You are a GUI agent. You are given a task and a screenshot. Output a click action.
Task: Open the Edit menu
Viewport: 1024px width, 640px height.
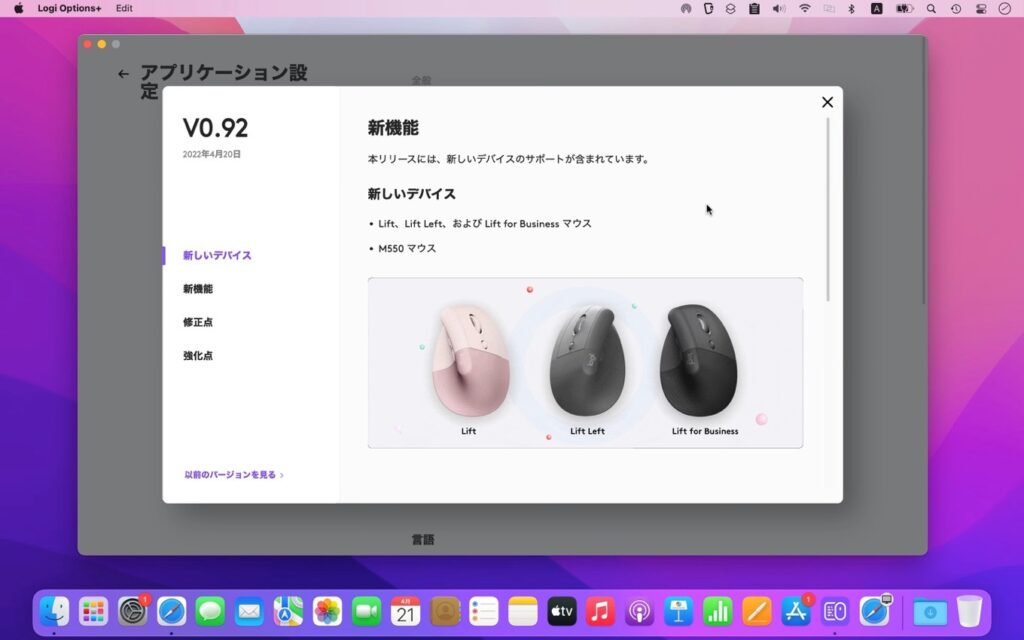[123, 8]
